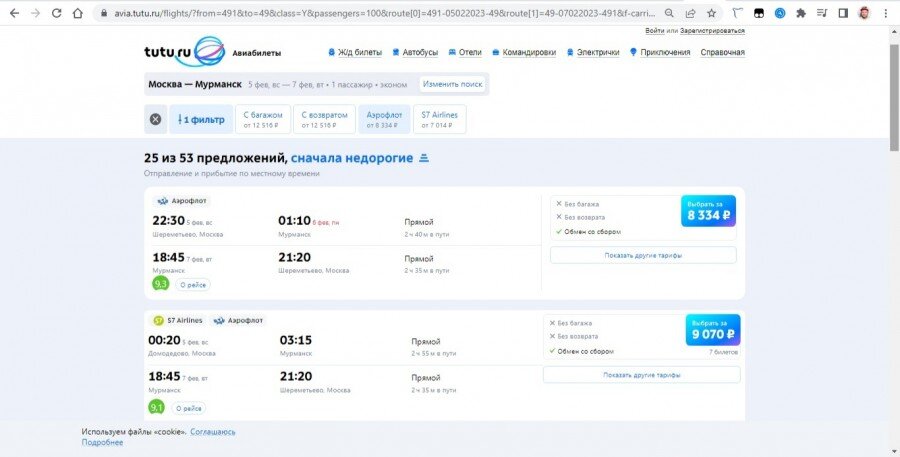Open the zoom magnifier icon in address bar
The height and width of the screenshot is (457, 900).
669,13
